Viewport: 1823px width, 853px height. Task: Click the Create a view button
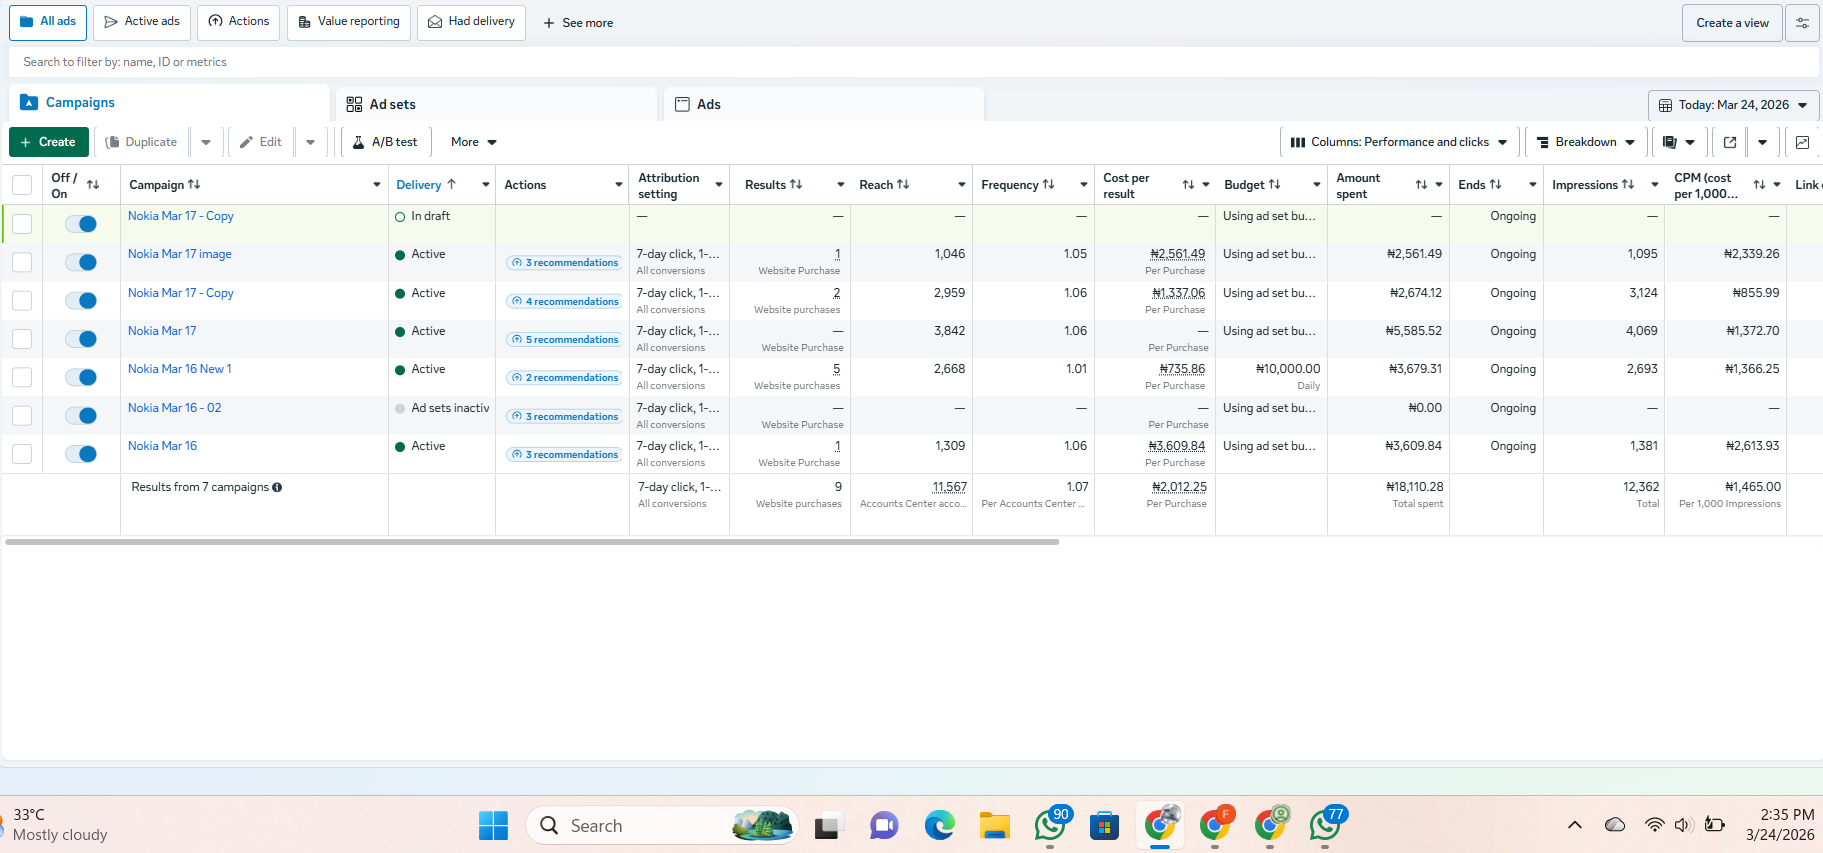[x=1732, y=23]
